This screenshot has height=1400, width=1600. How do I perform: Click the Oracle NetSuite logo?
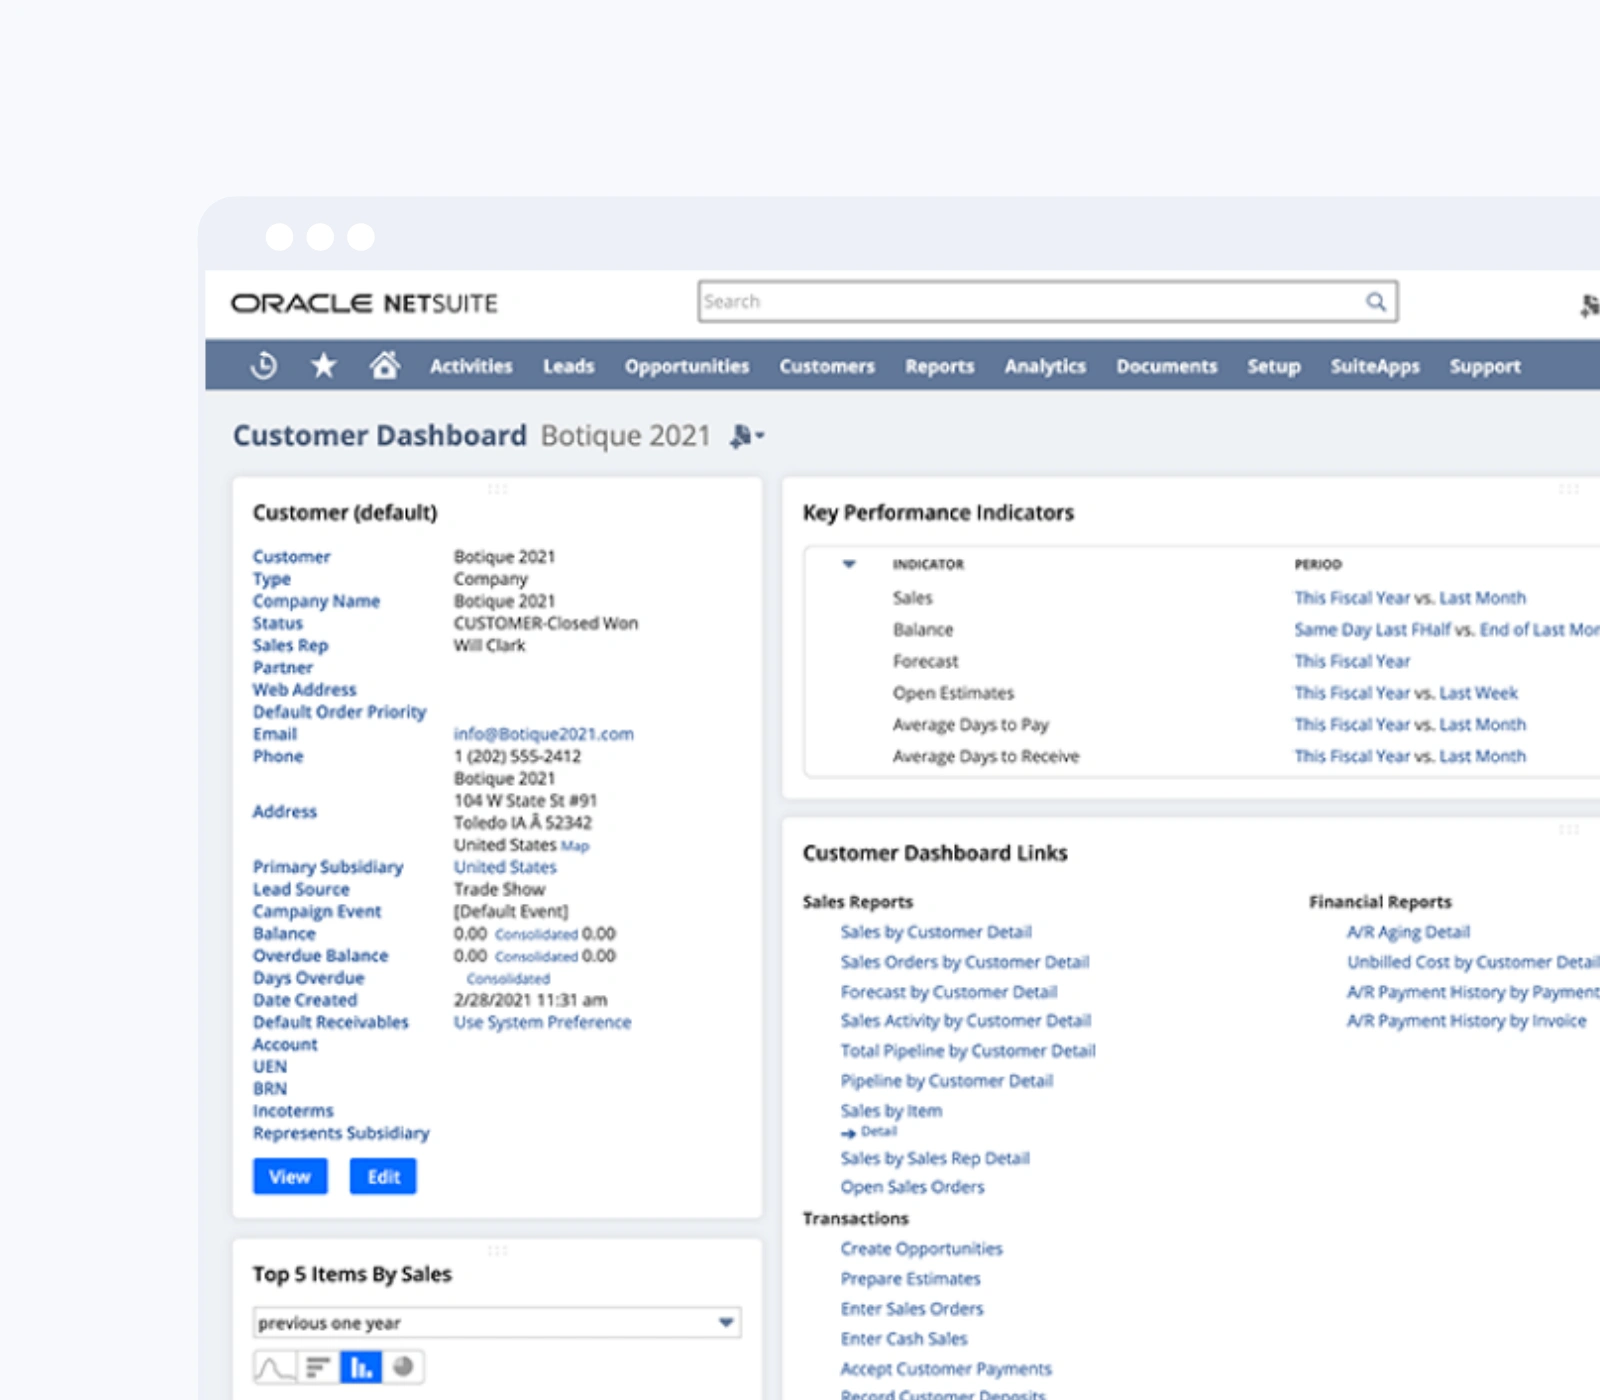[364, 303]
